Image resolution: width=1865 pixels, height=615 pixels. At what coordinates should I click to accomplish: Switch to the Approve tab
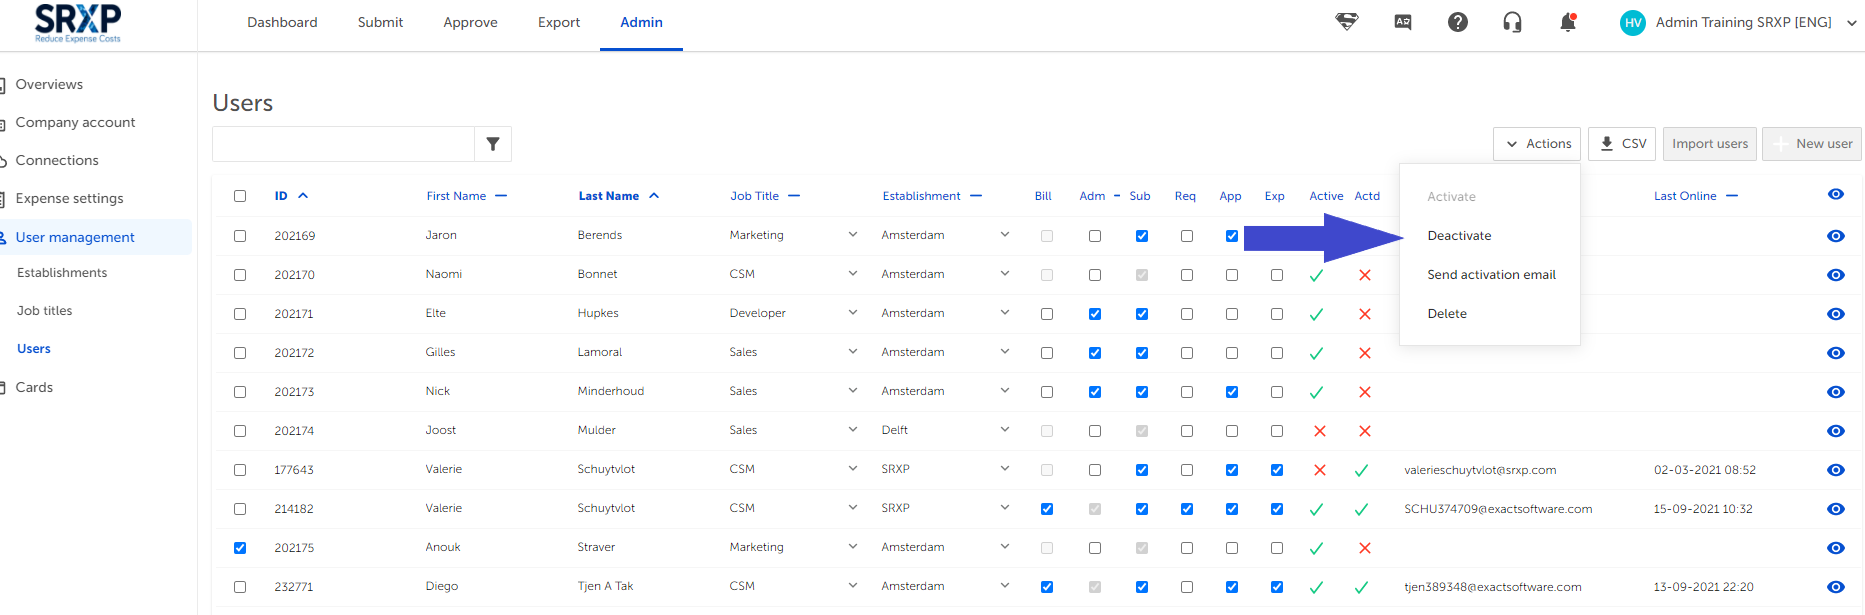[x=470, y=23]
